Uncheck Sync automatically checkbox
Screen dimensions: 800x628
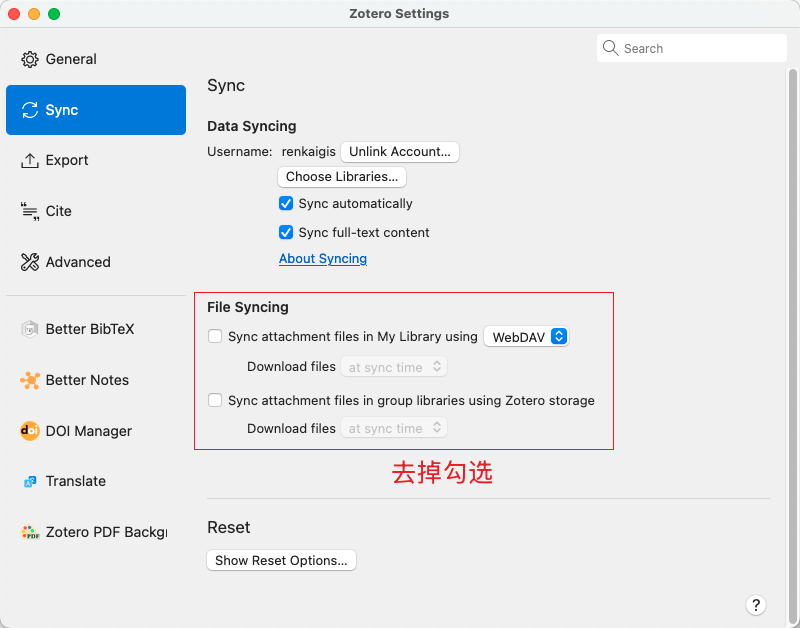tap(286, 204)
